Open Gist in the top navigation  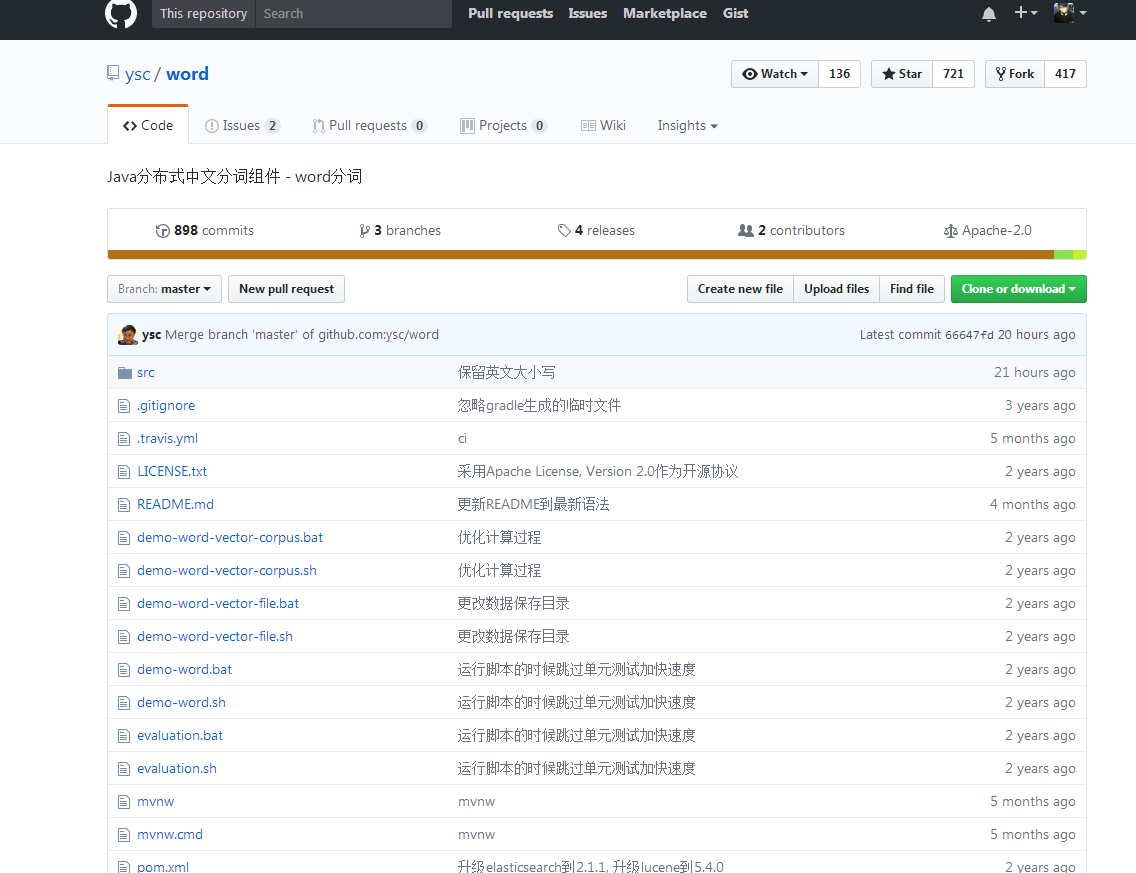[x=735, y=13]
